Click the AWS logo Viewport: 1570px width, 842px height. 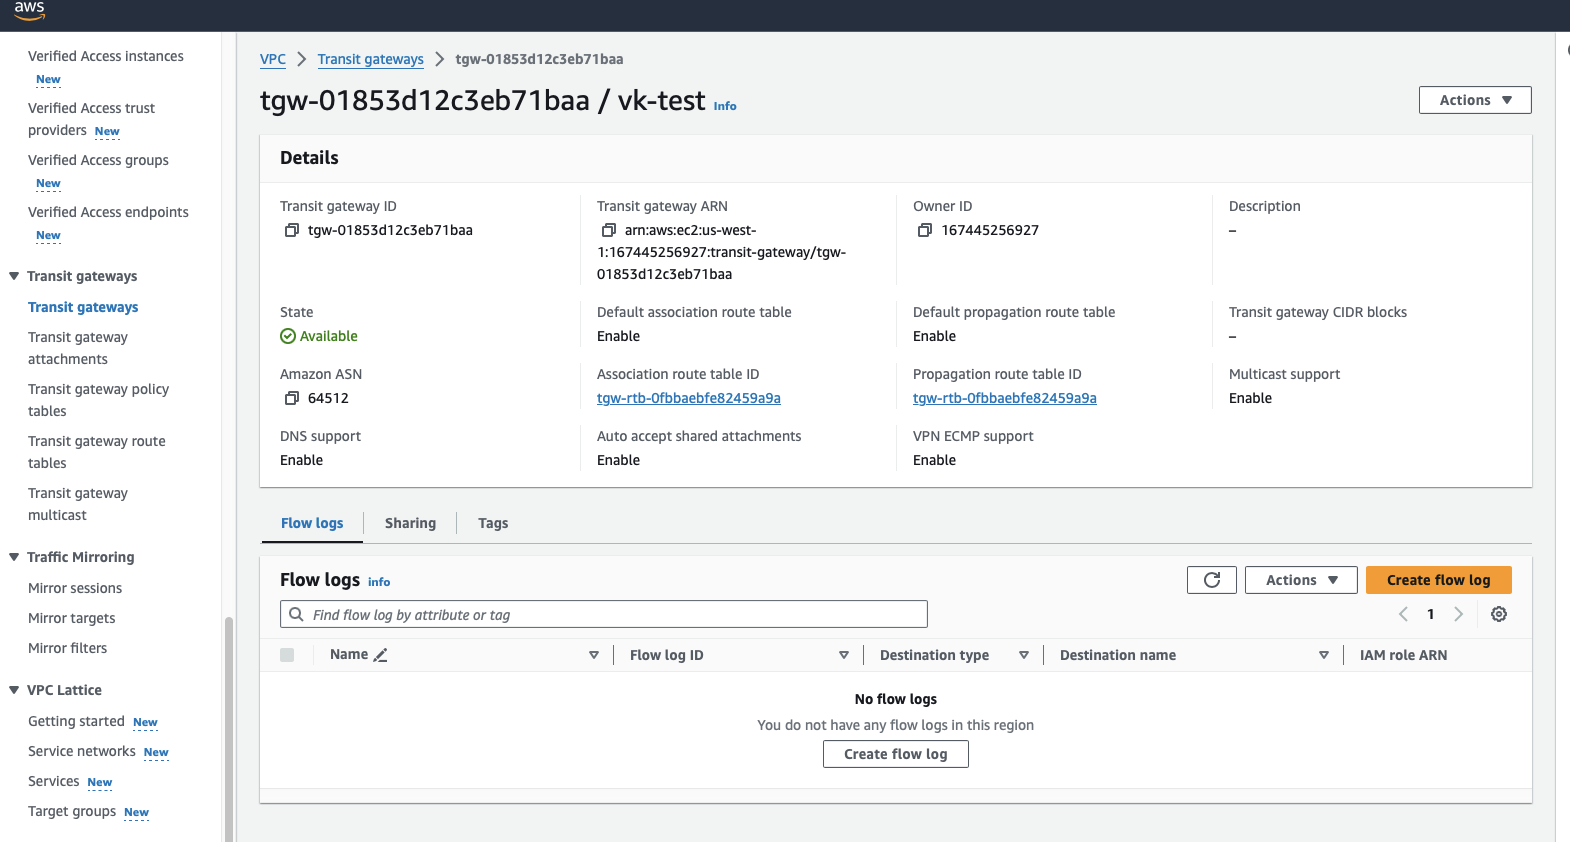coord(29,12)
